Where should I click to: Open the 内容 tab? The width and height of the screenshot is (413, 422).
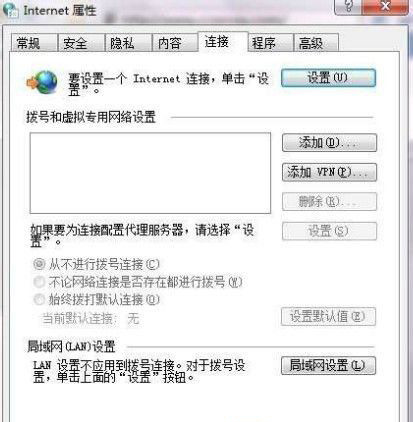click(175, 43)
